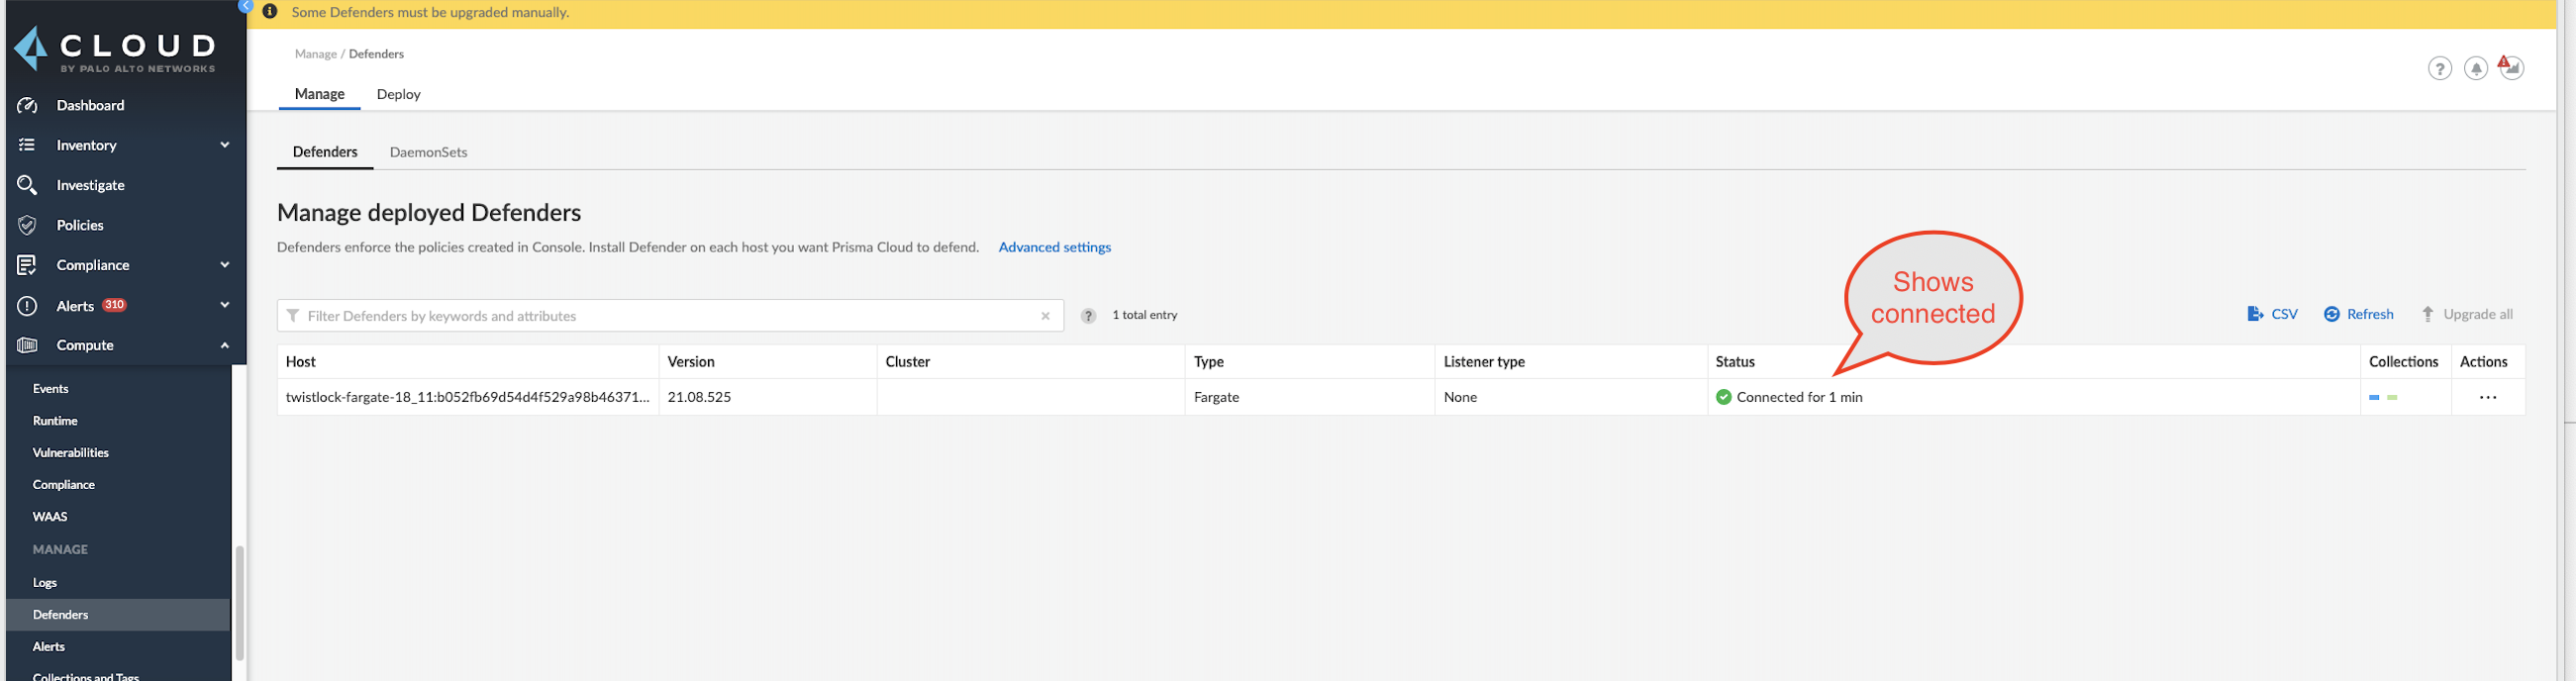Screen dimensions: 2576x681
Task: Expand the Inventory menu chevron
Action: tap(225, 145)
